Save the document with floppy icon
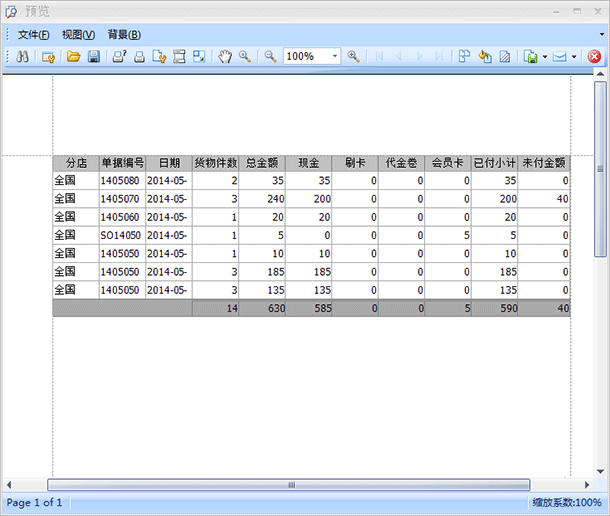The image size is (610, 516). pos(94,57)
